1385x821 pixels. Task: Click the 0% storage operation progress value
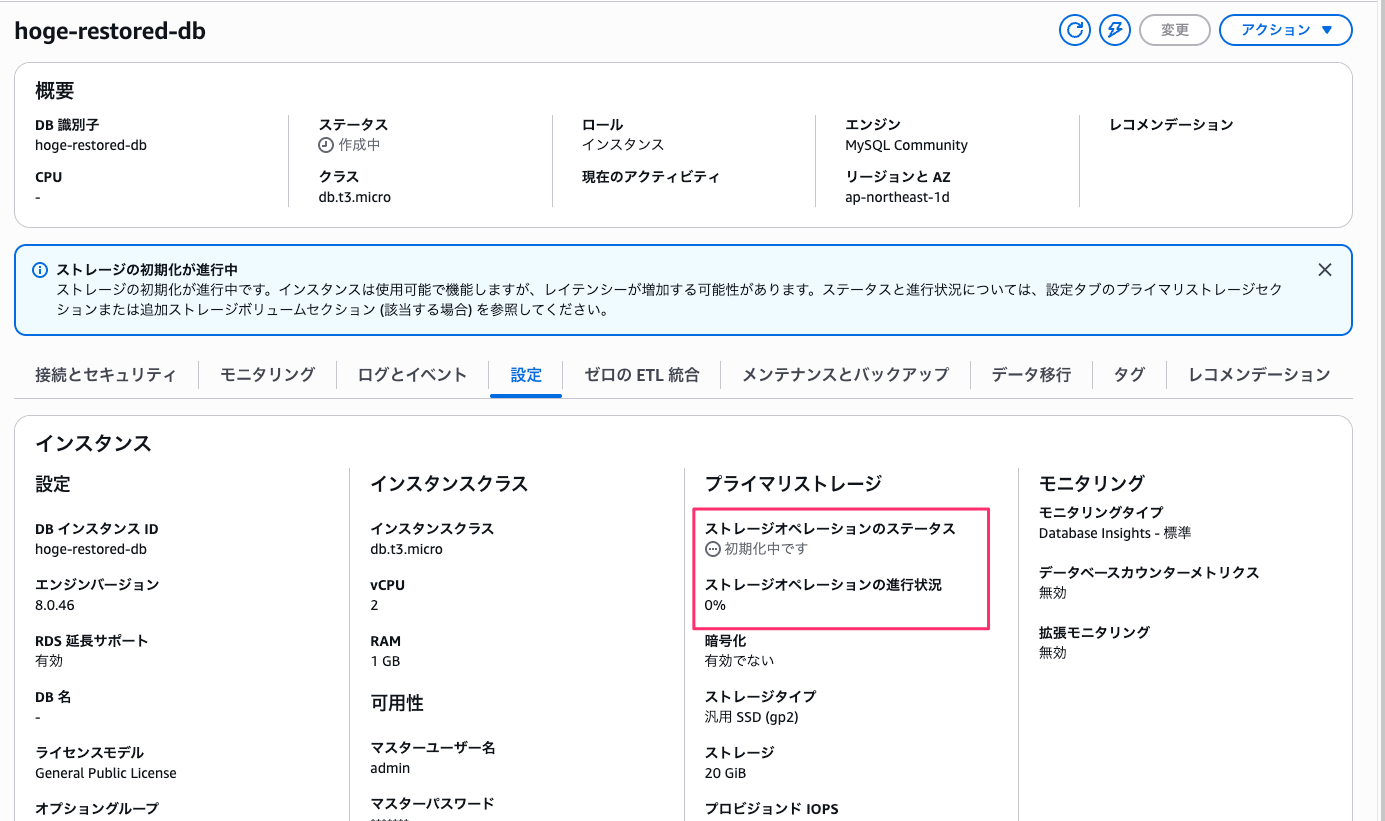[x=715, y=605]
